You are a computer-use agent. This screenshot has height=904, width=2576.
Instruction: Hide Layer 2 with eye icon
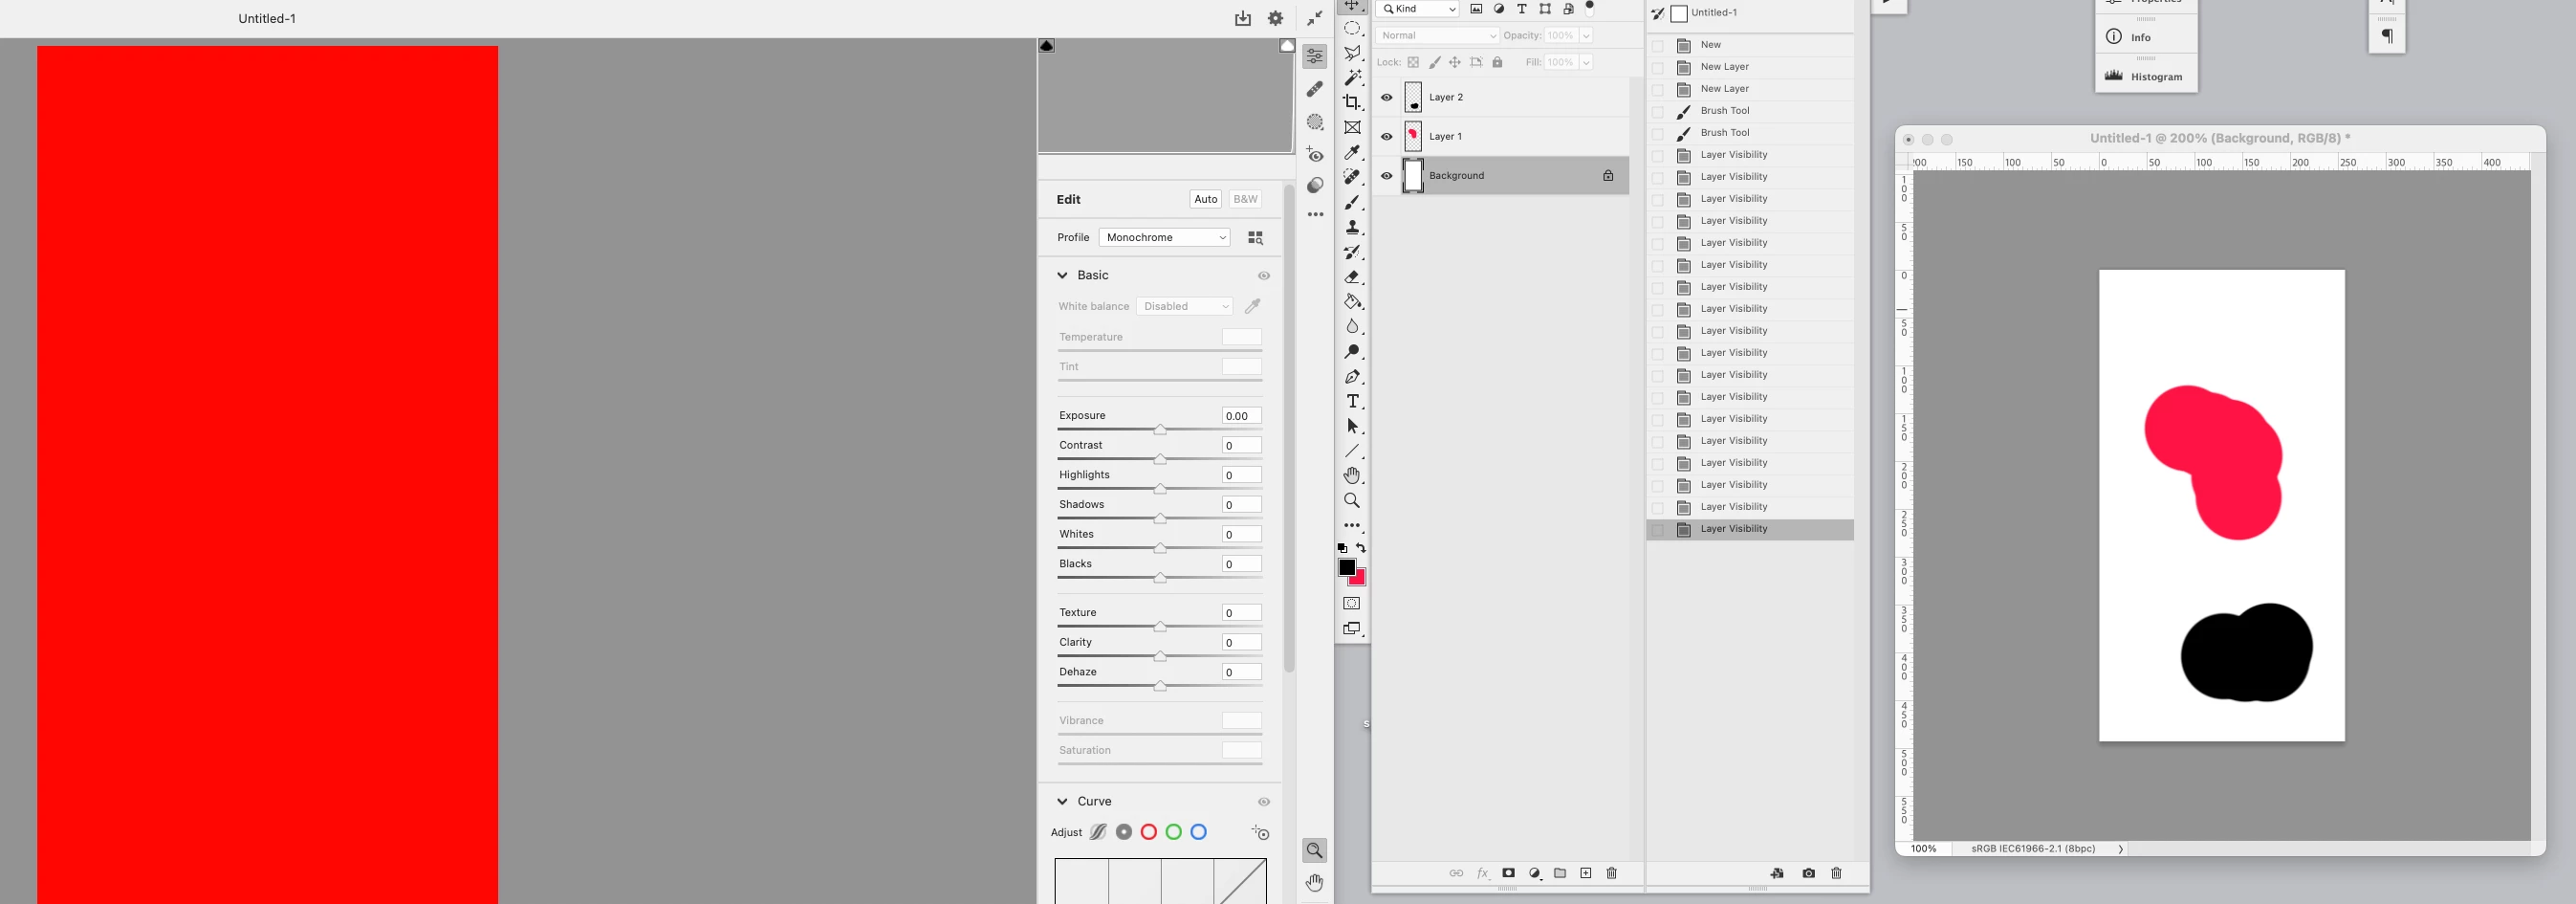point(1386,97)
